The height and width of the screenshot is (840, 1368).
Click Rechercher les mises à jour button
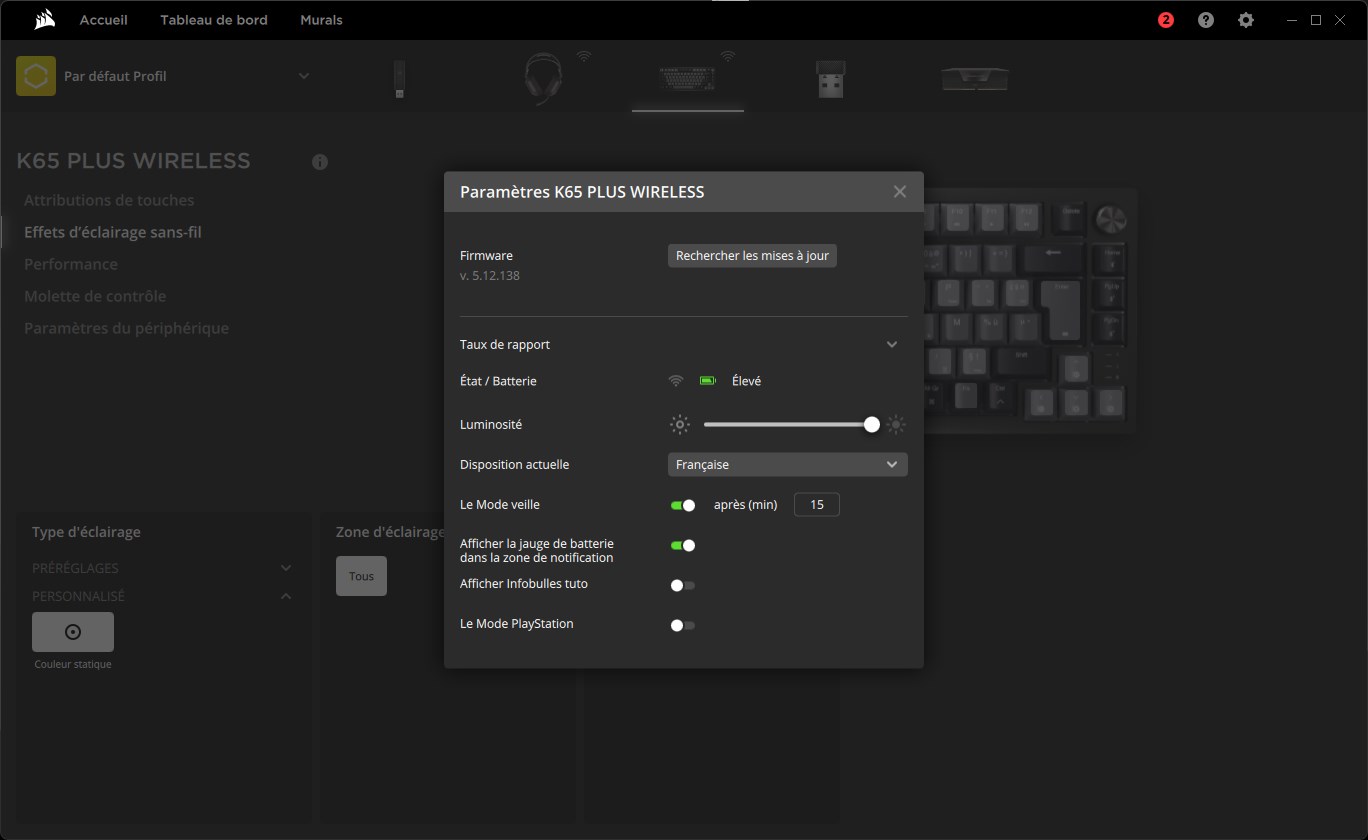point(752,256)
